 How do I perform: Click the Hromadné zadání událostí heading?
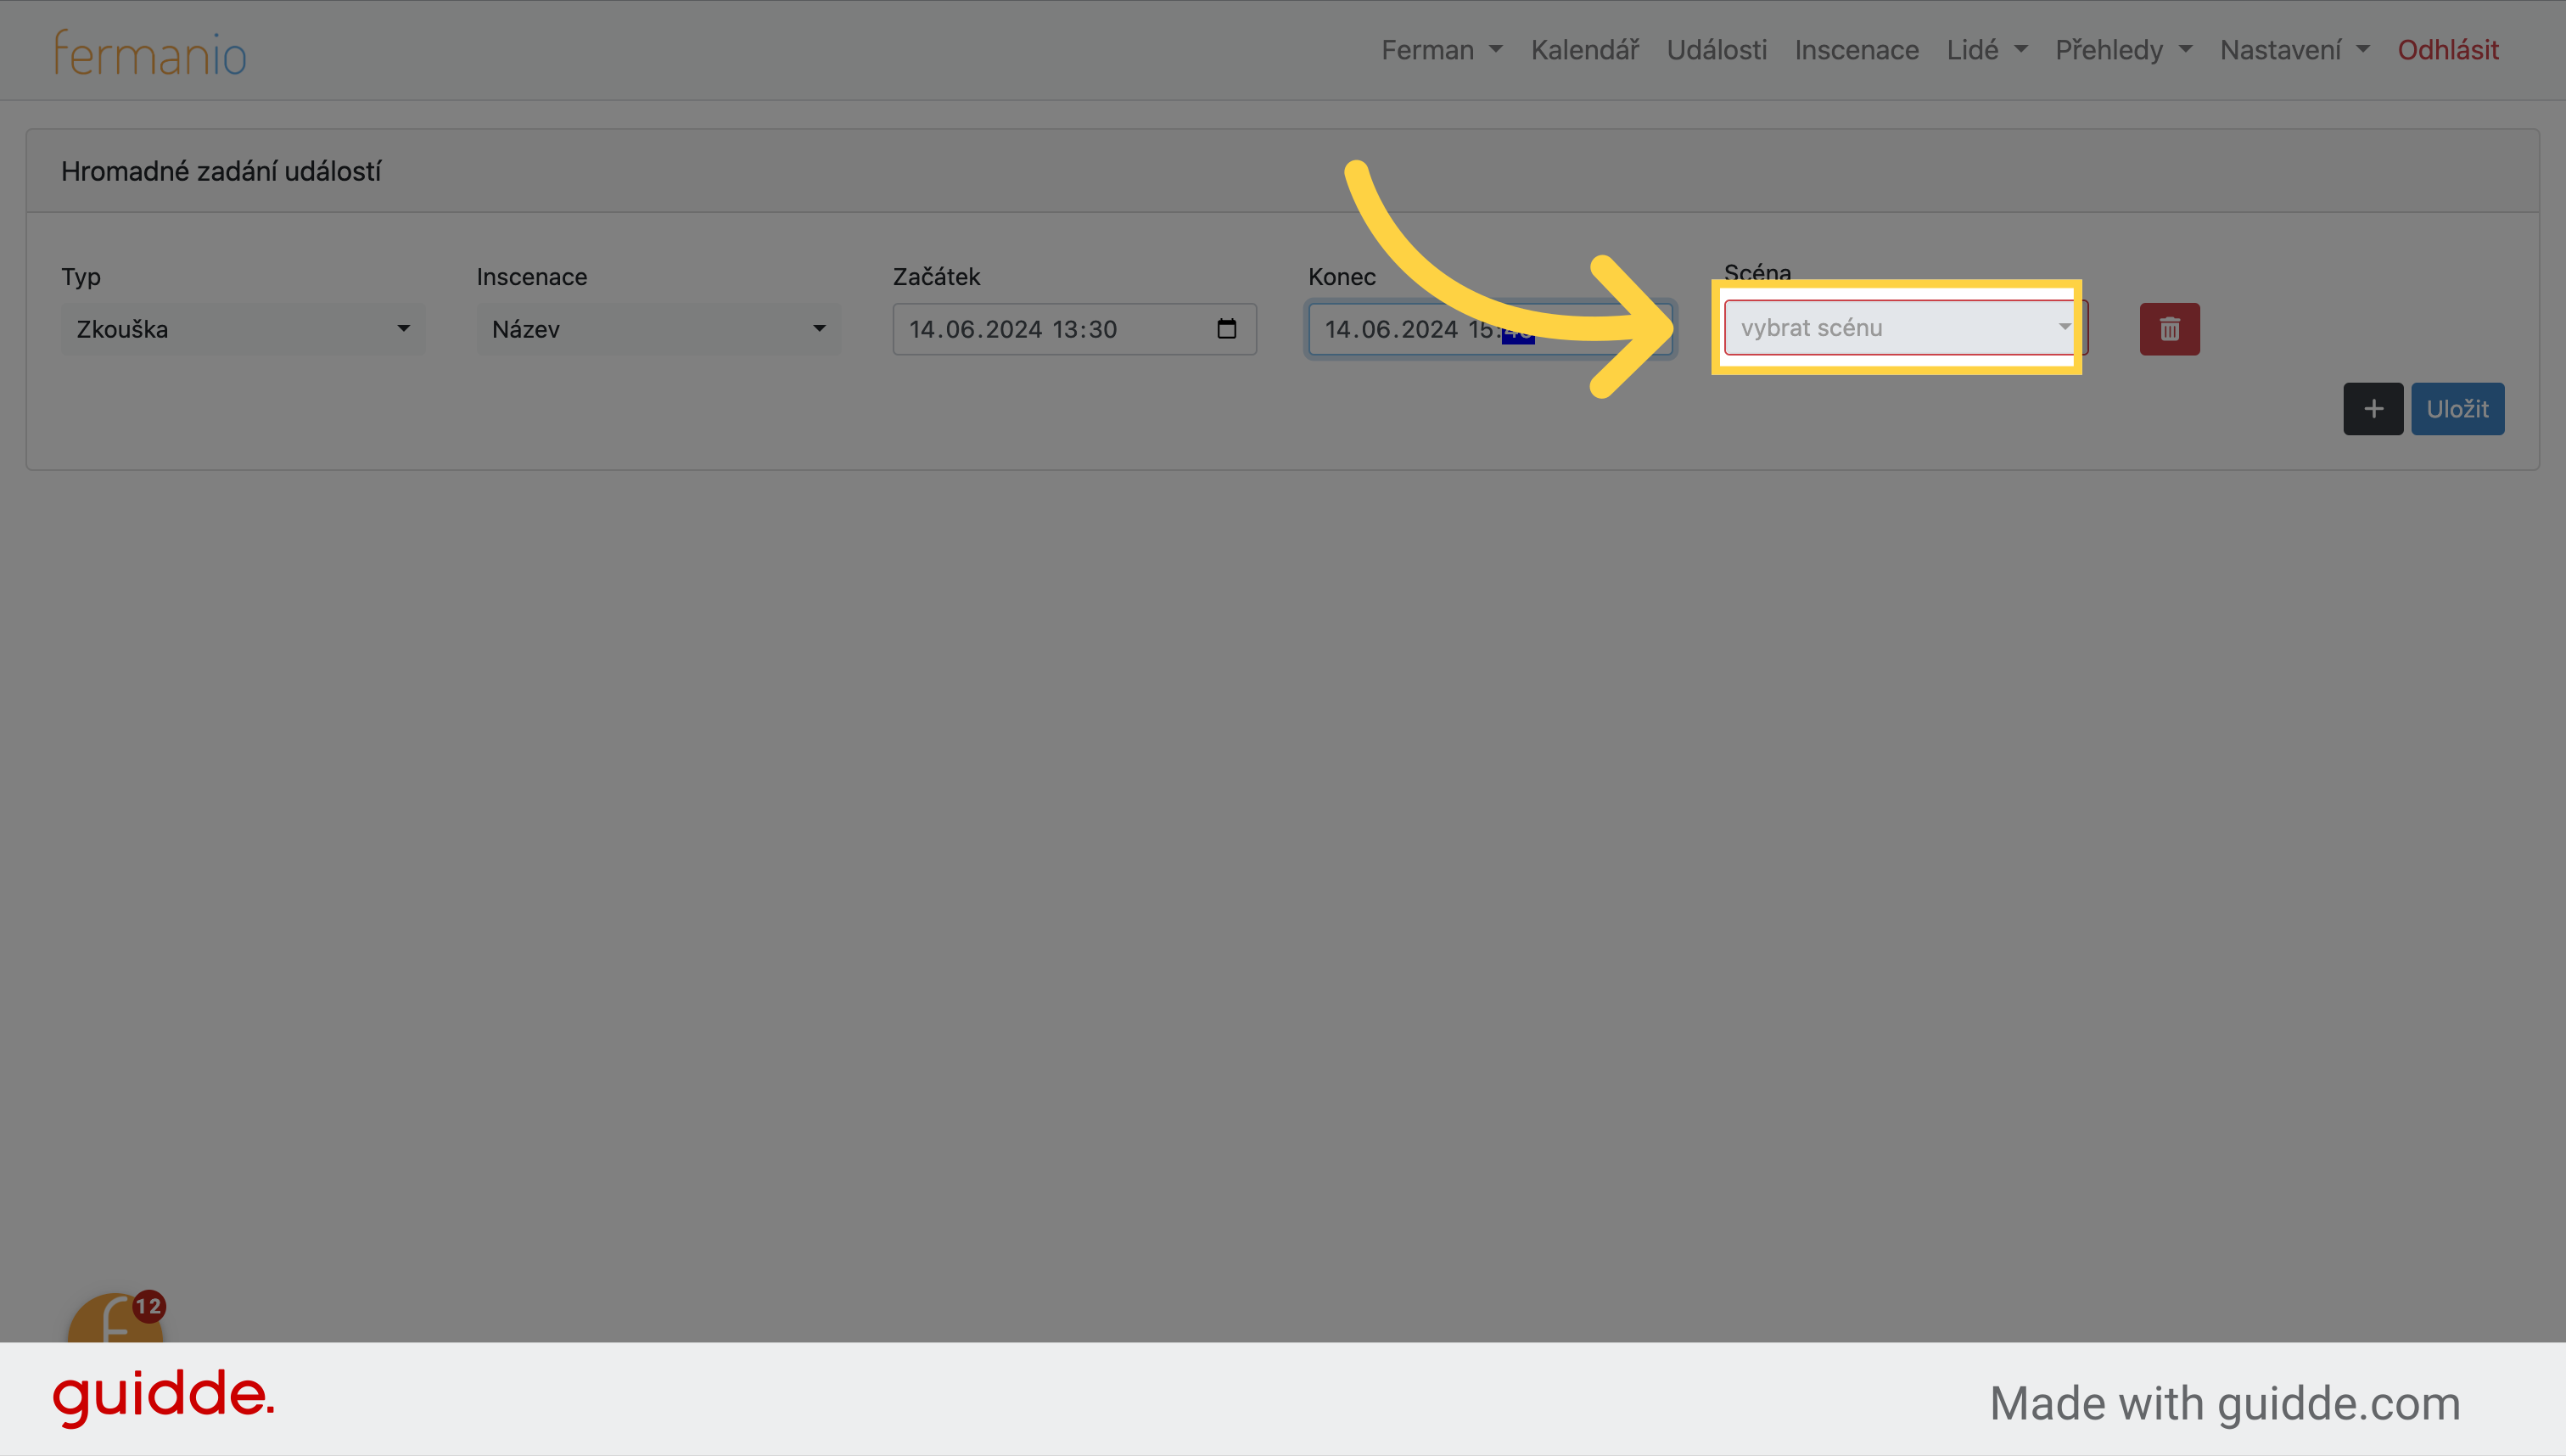pyautogui.click(x=221, y=172)
